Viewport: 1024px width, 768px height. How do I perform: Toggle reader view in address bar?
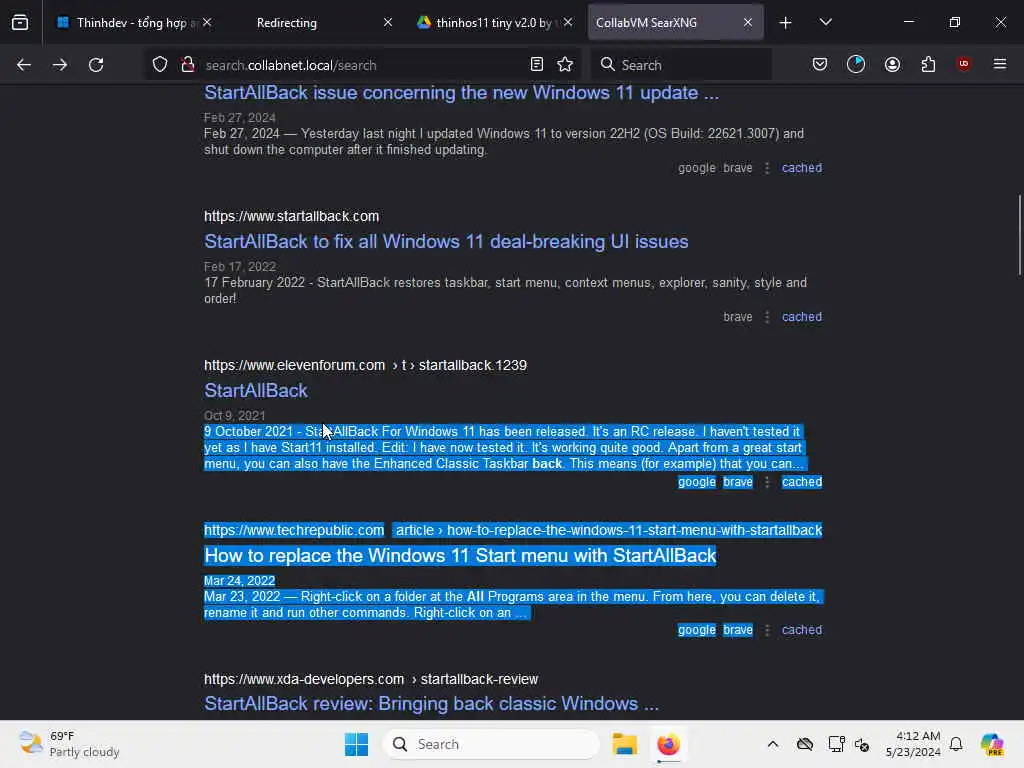click(x=537, y=64)
